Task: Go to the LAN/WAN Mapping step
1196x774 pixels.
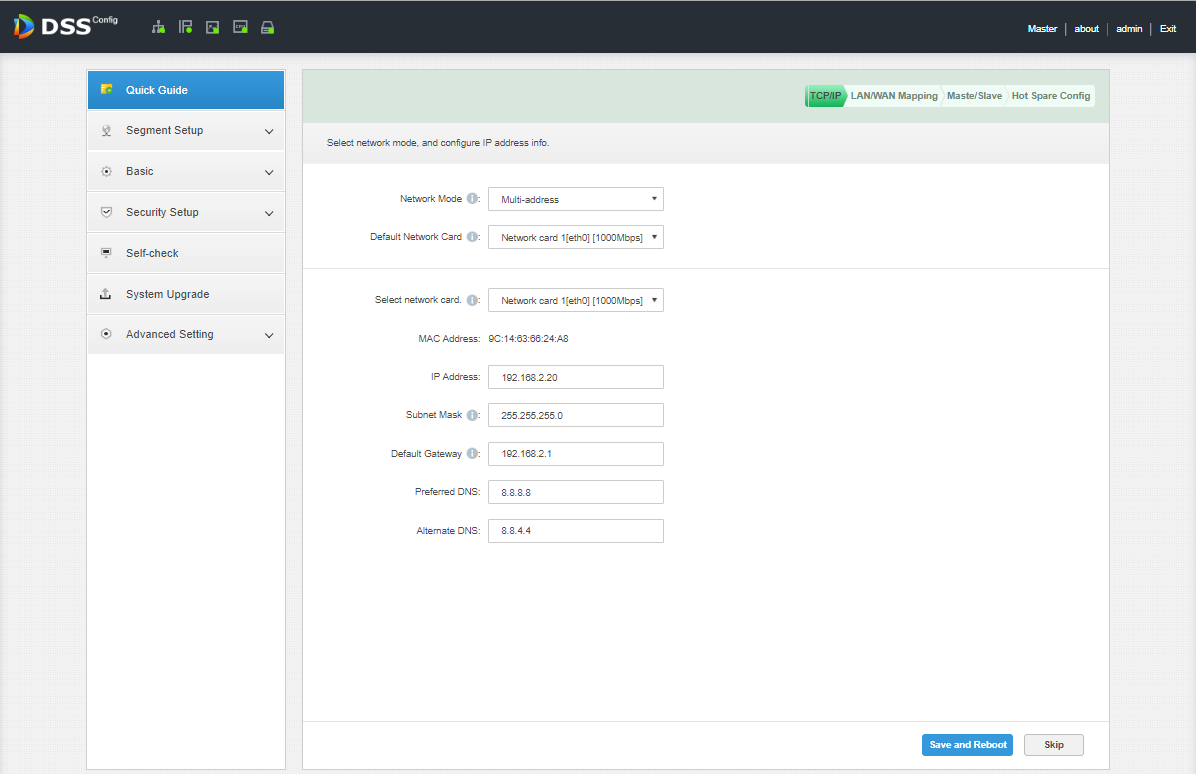Action: [894, 96]
